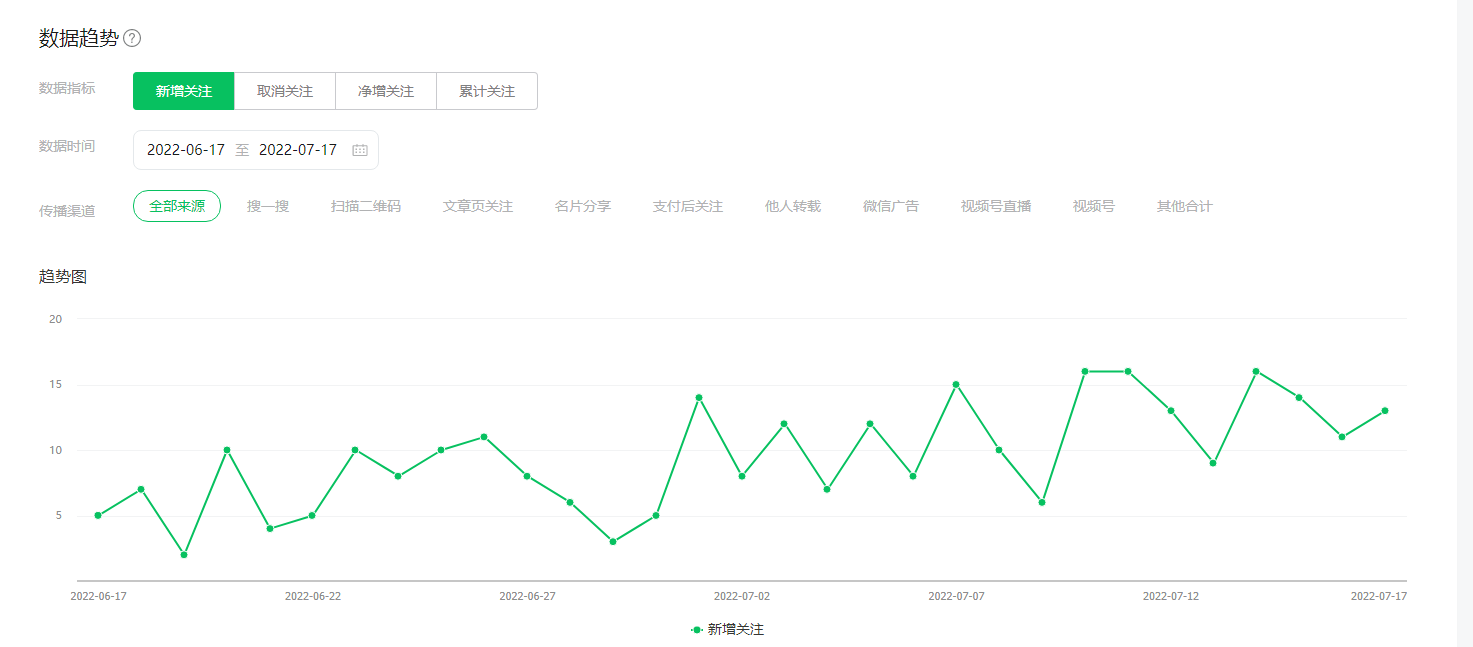Viewport: 1473px width, 647px height.
Task: Filter by 扫描二维码 channel
Action: 366,207
